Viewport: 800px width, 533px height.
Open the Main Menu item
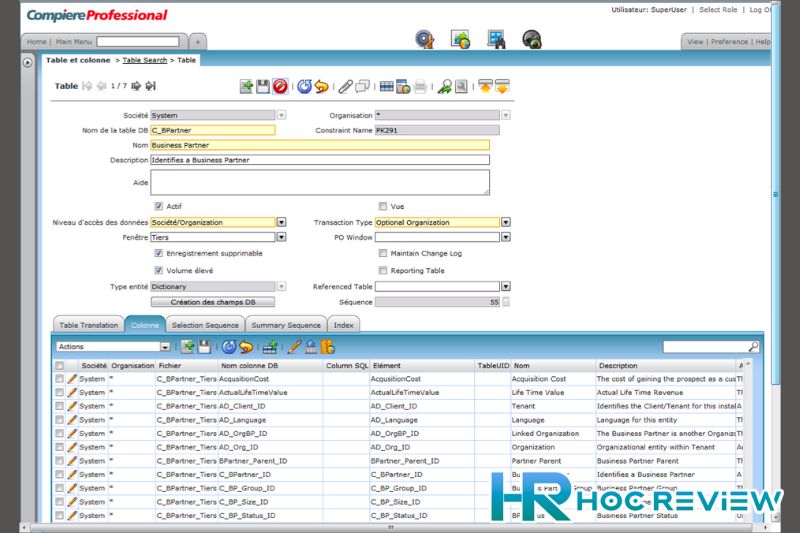pos(73,41)
